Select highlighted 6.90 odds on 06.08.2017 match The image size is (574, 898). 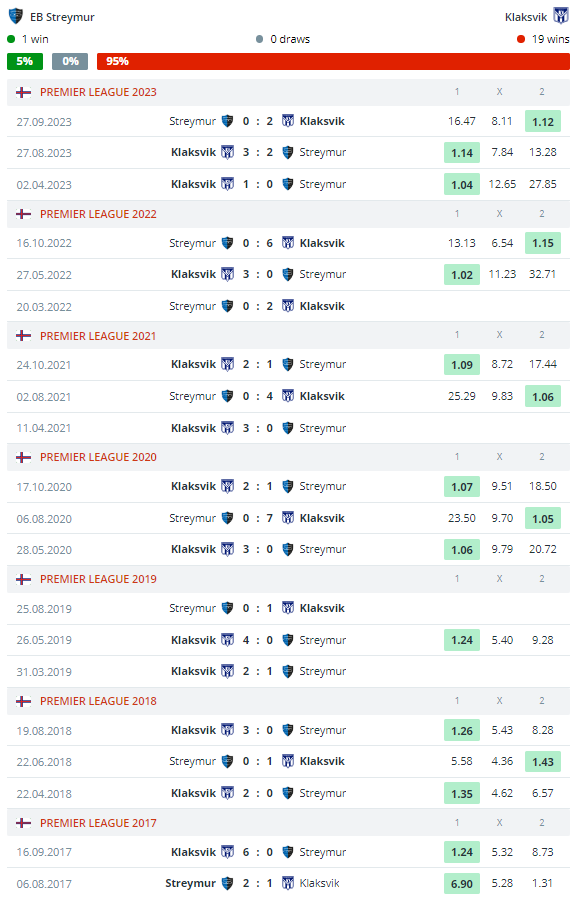[462, 884]
